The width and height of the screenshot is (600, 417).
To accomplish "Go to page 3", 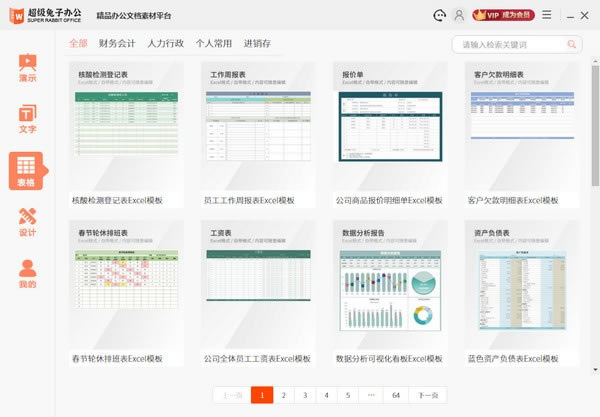I will pyautogui.click(x=305, y=395).
